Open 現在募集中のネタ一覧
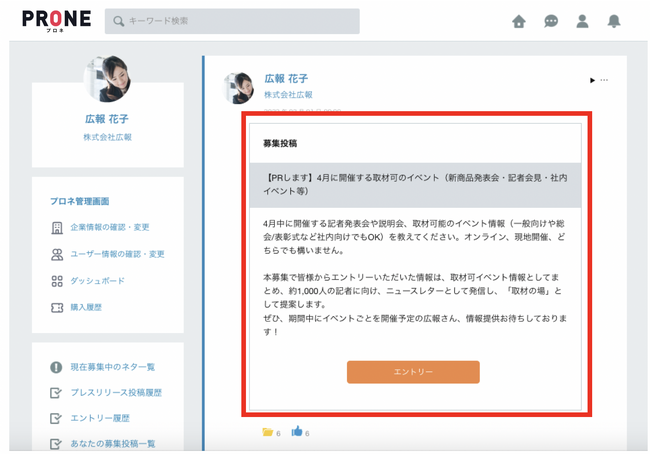 click(112, 368)
